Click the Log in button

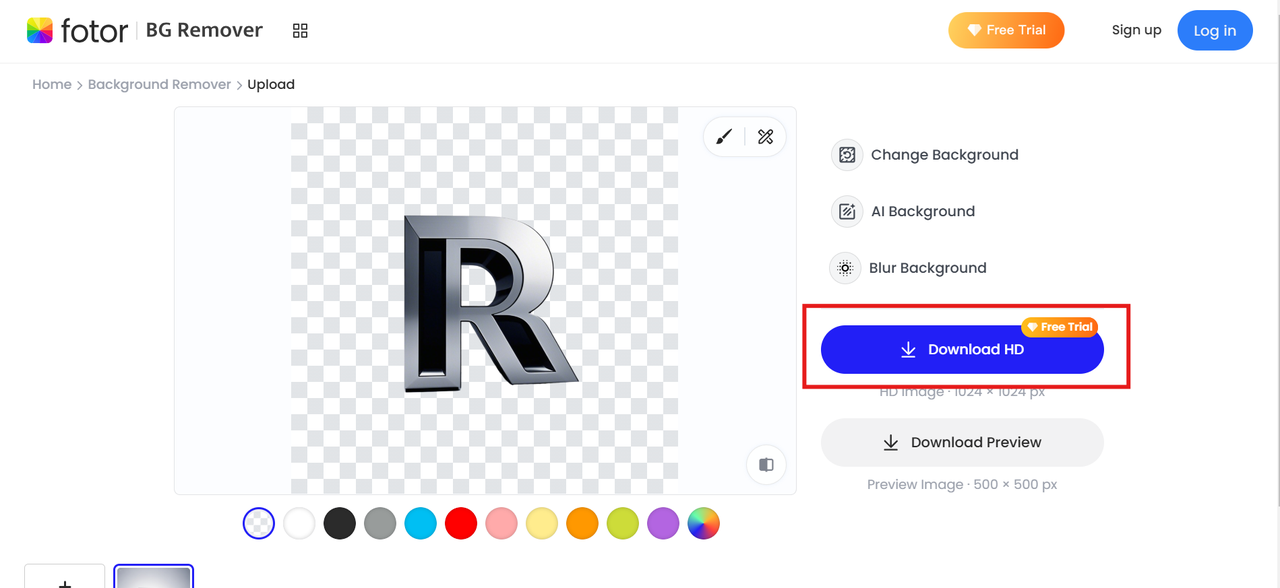tap(1215, 31)
